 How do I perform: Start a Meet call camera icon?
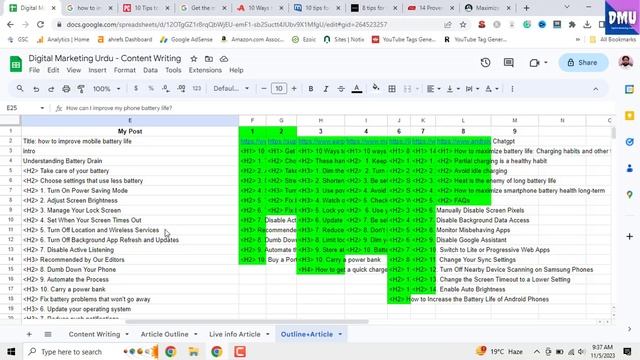coord(534,63)
